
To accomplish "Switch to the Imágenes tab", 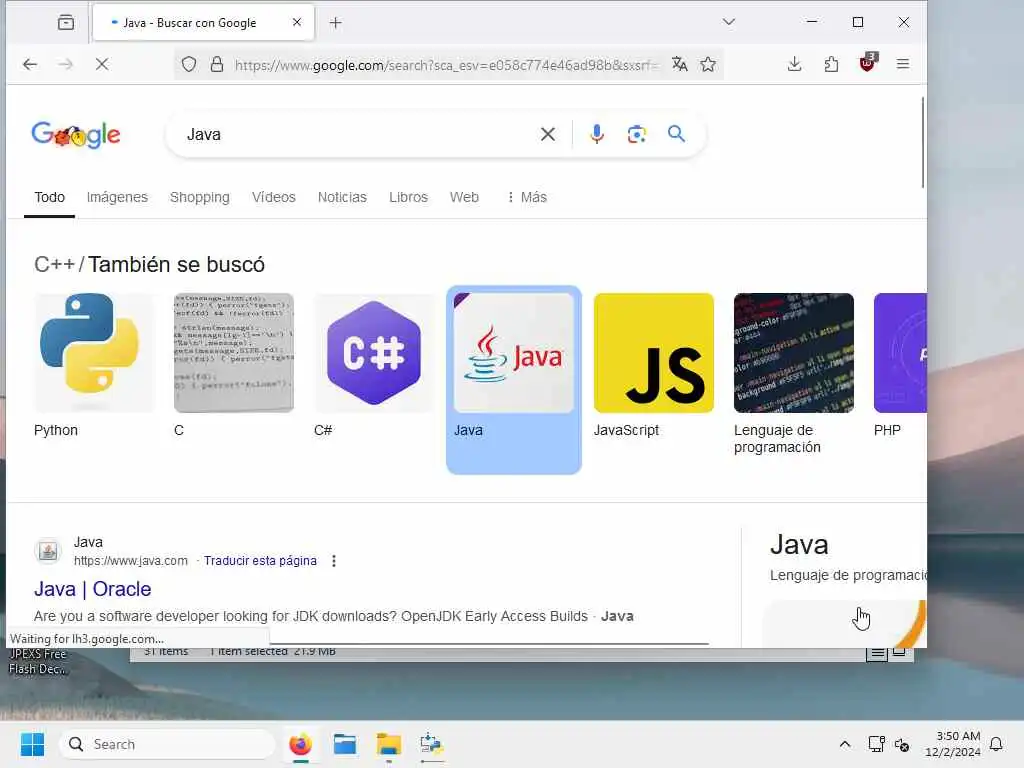I will coord(118,197).
